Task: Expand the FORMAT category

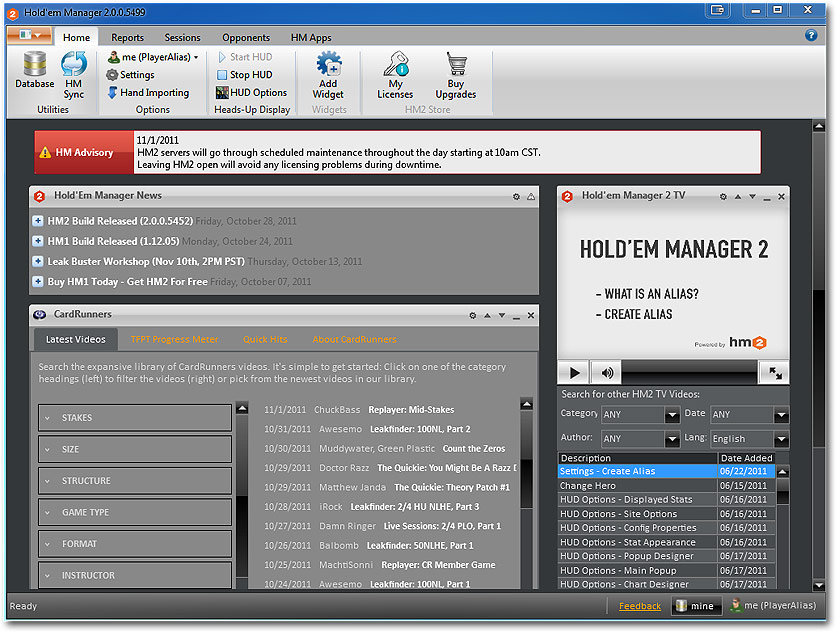Action: (x=135, y=543)
